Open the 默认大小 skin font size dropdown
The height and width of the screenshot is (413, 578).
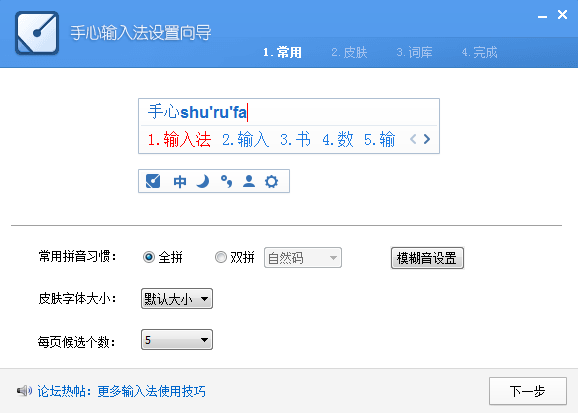177,299
